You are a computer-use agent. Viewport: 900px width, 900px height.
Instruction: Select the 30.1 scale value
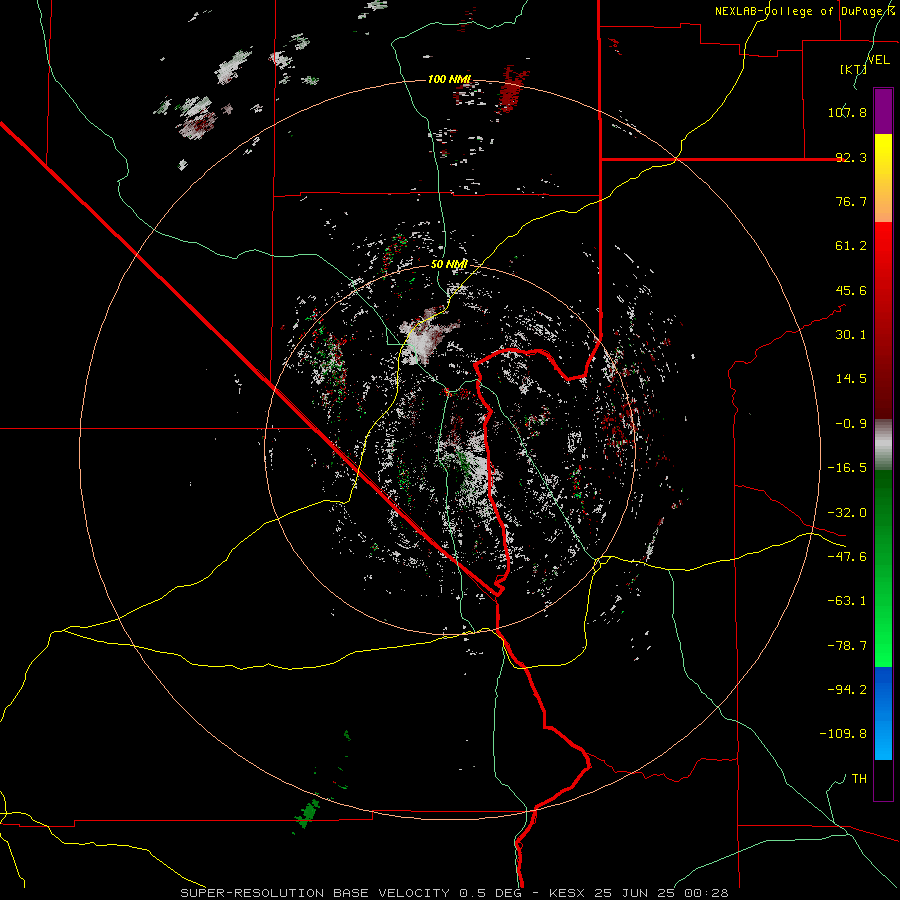click(x=851, y=335)
